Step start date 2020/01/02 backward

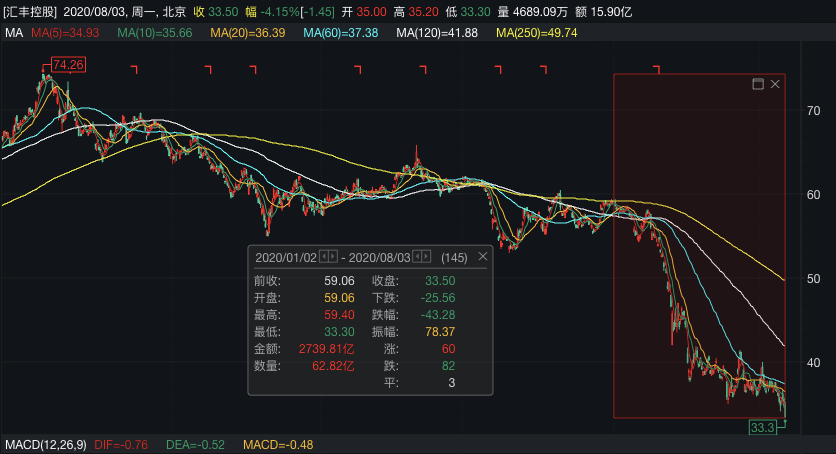322,257
